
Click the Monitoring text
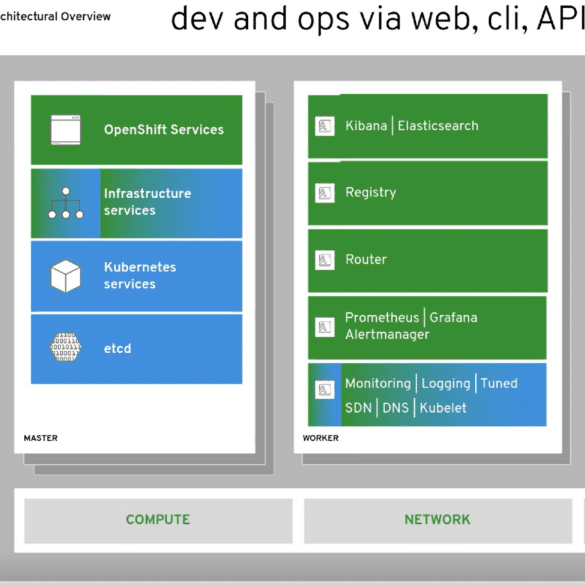point(378,384)
